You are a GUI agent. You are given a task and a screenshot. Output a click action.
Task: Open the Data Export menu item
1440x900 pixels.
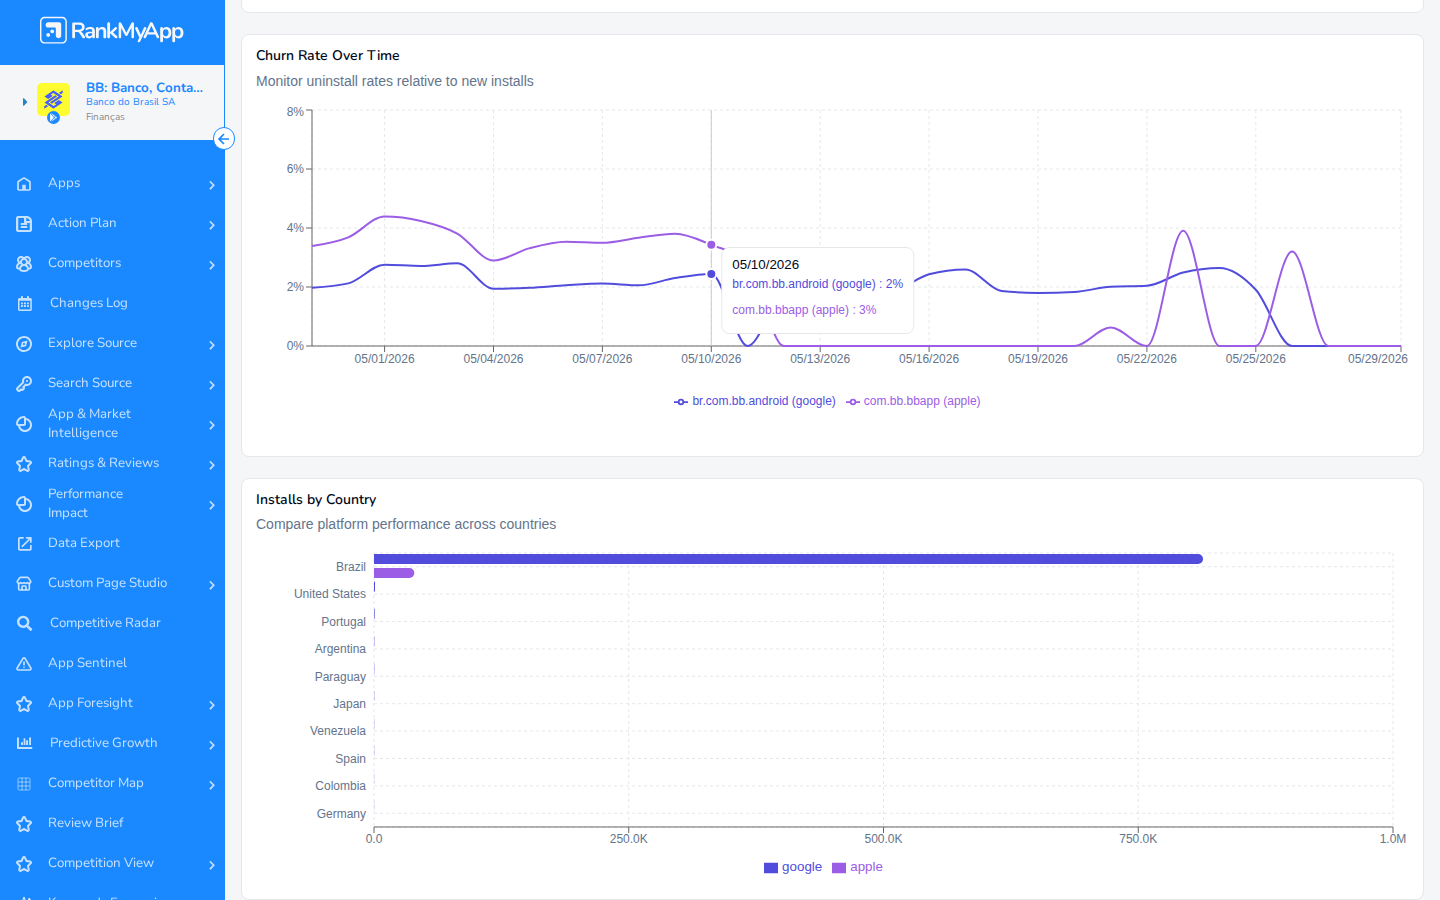pos(112,543)
